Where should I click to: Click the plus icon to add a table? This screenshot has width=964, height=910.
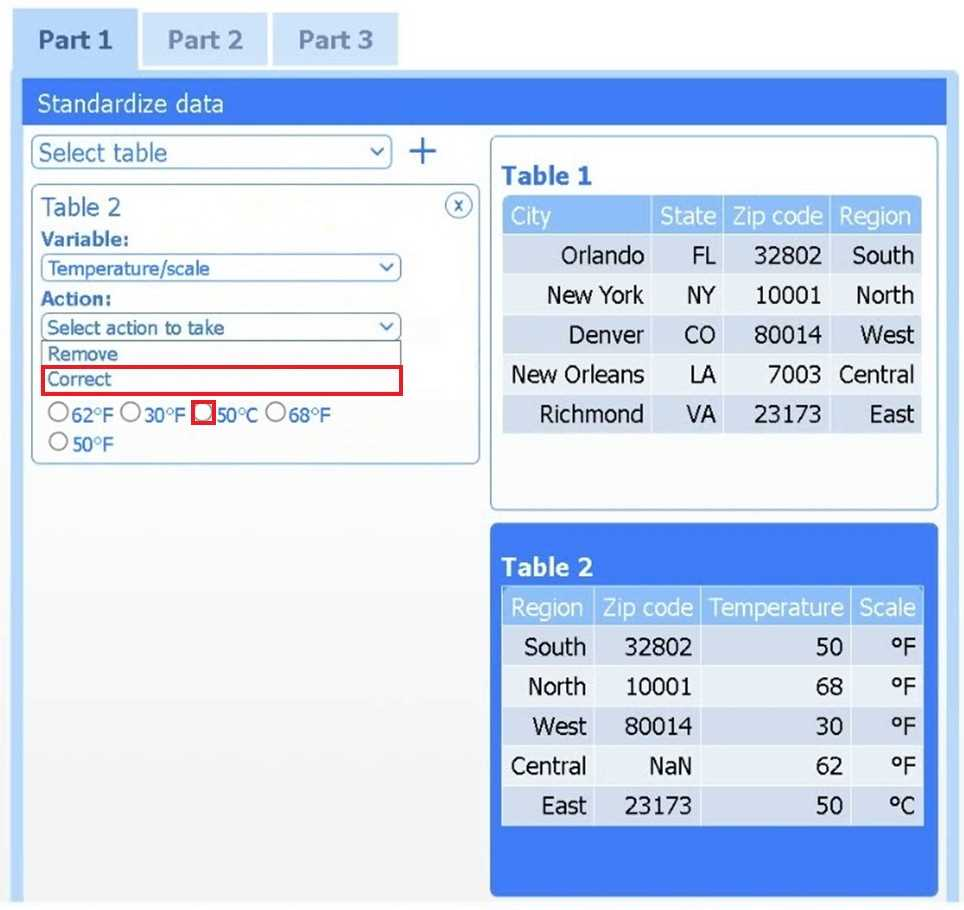point(424,152)
